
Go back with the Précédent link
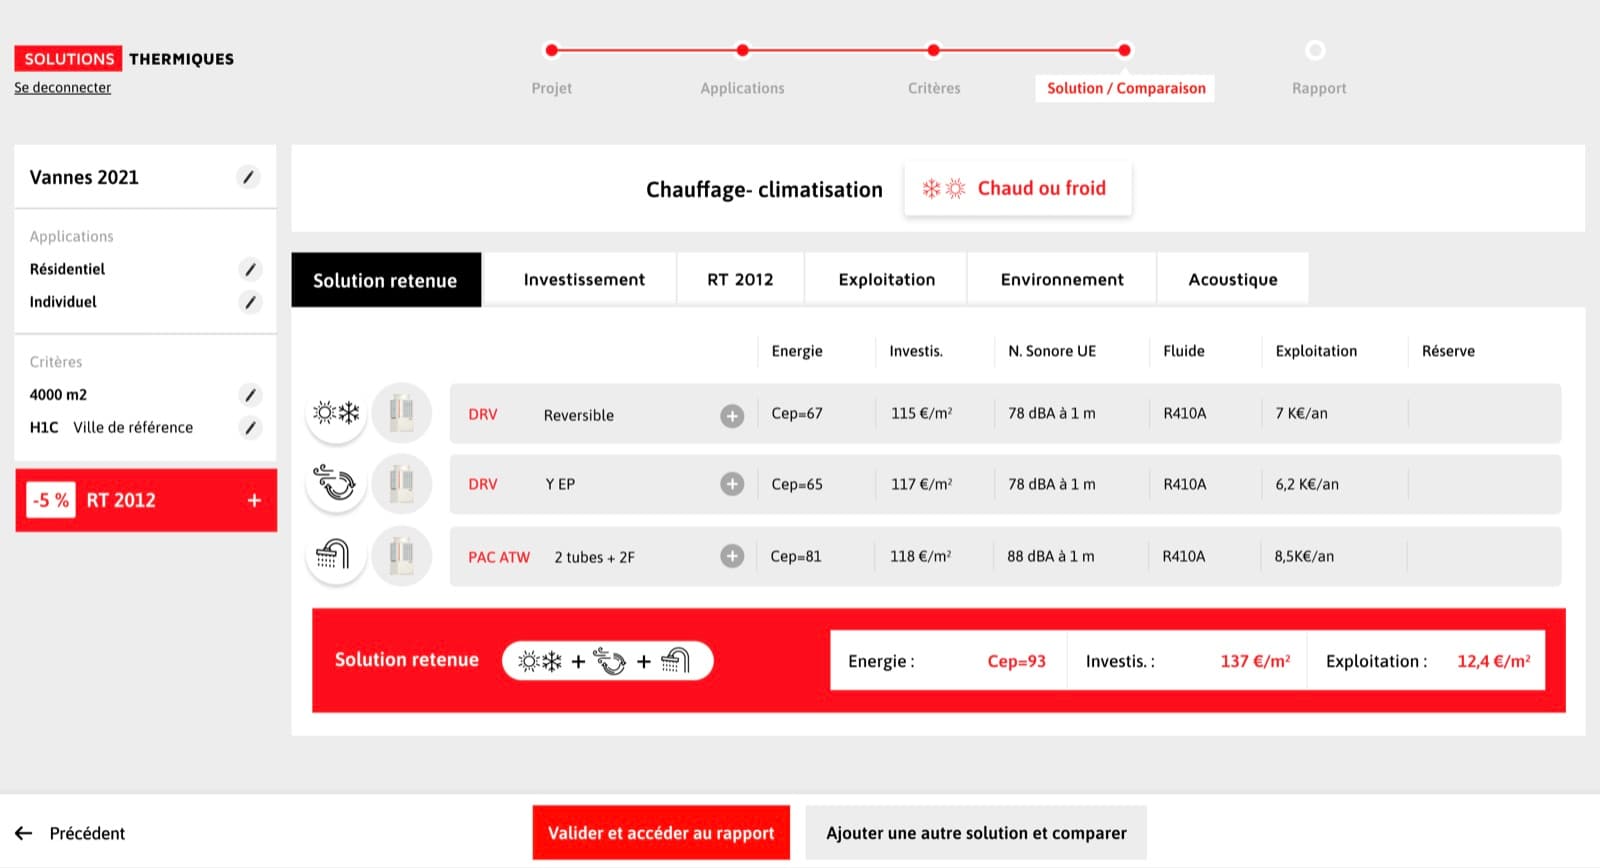click(x=87, y=833)
